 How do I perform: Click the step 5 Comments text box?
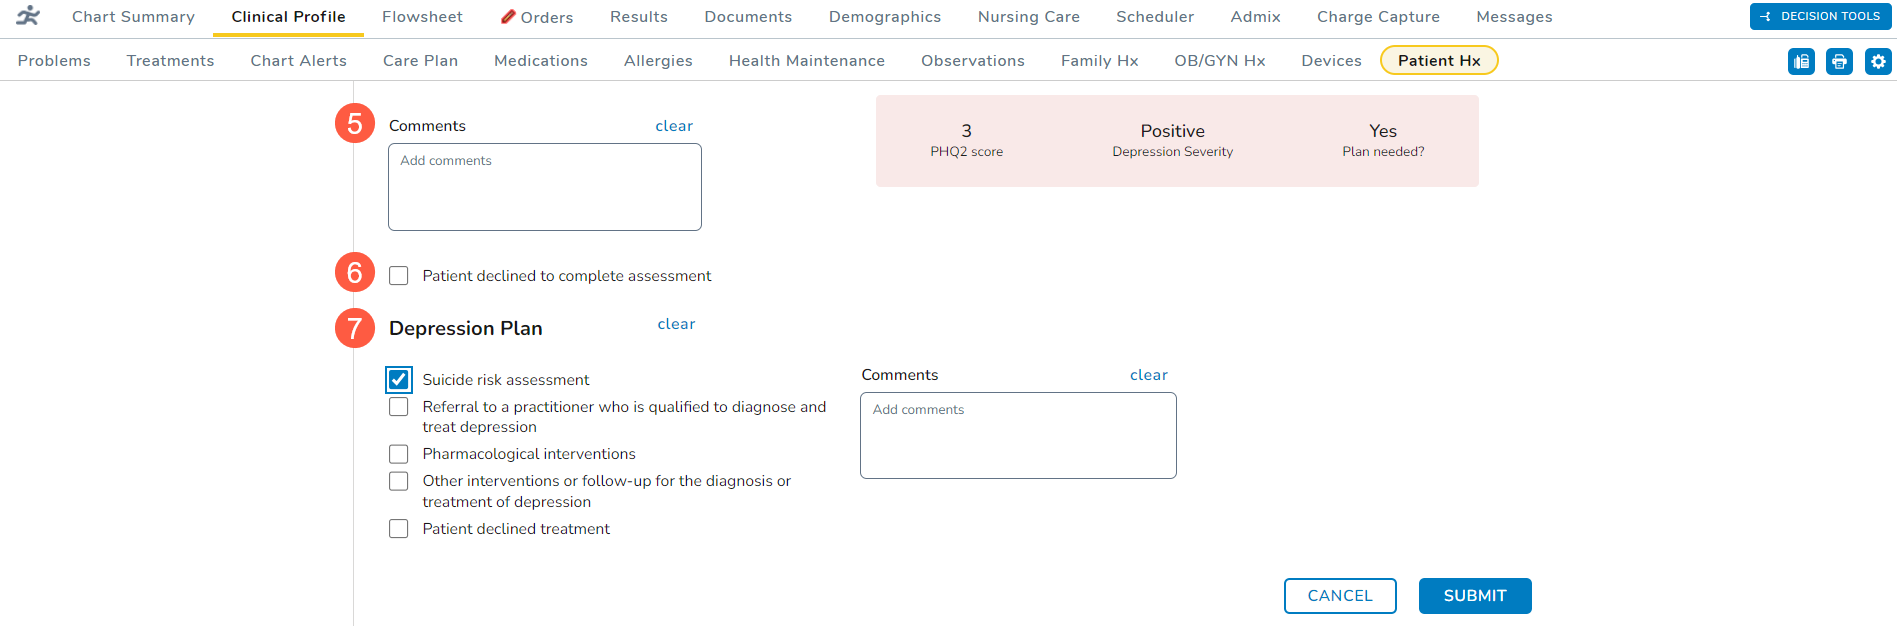tap(545, 187)
